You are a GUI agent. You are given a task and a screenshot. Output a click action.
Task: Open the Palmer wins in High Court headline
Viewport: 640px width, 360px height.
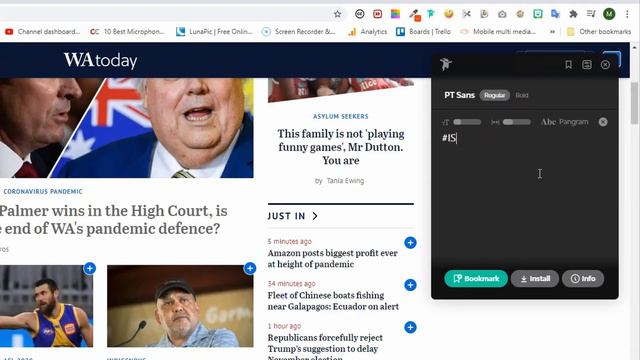(113, 220)
